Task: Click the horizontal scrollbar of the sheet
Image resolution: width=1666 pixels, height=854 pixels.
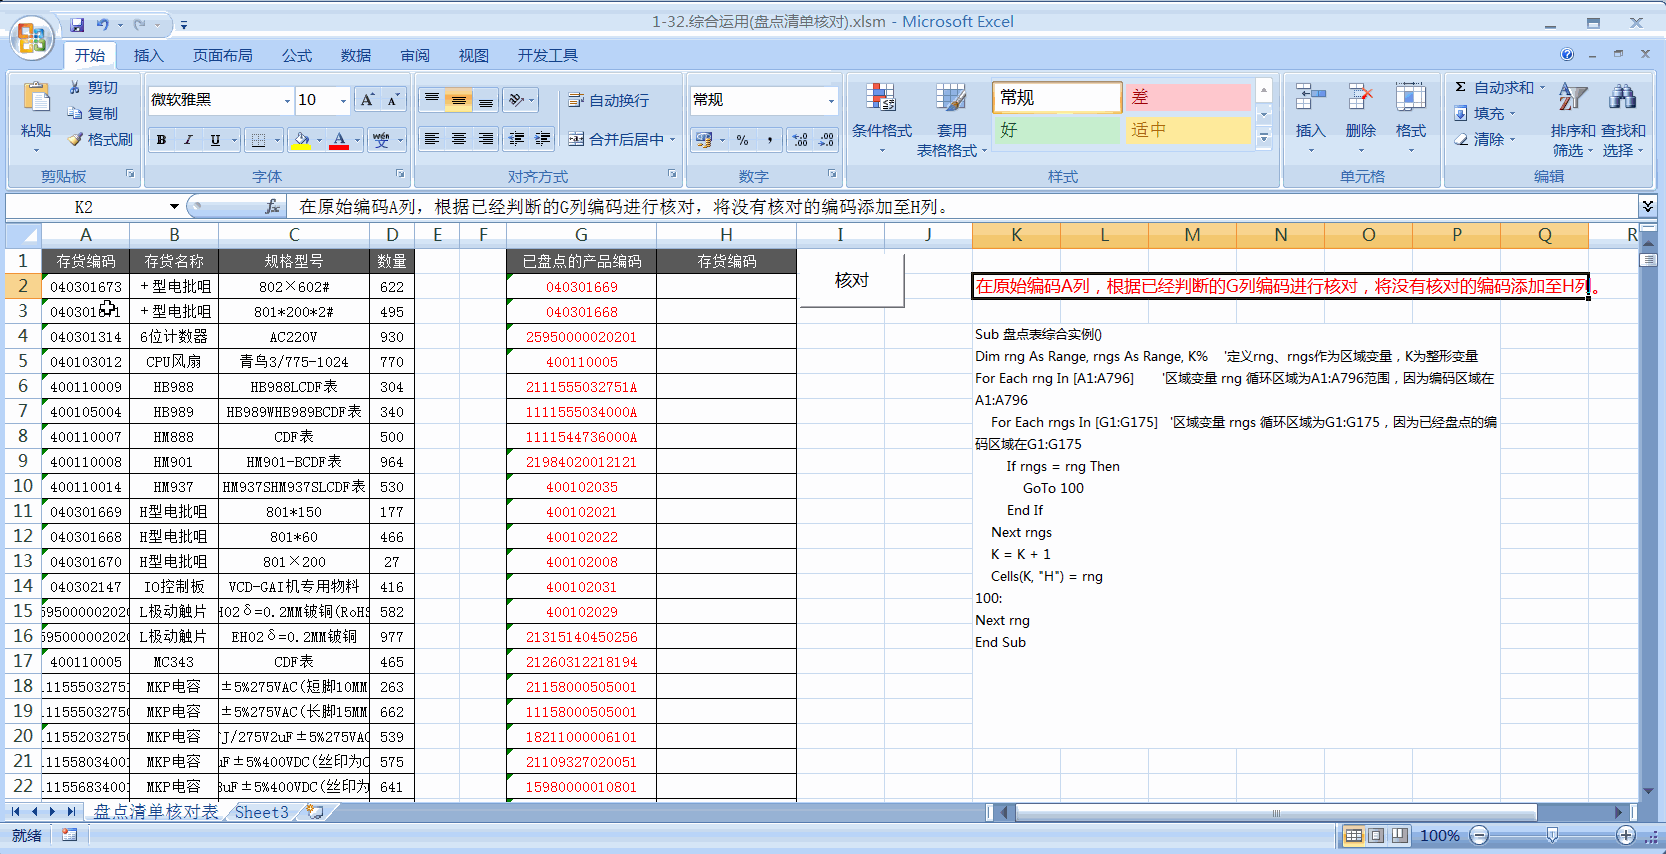Action: point(1275,813)
